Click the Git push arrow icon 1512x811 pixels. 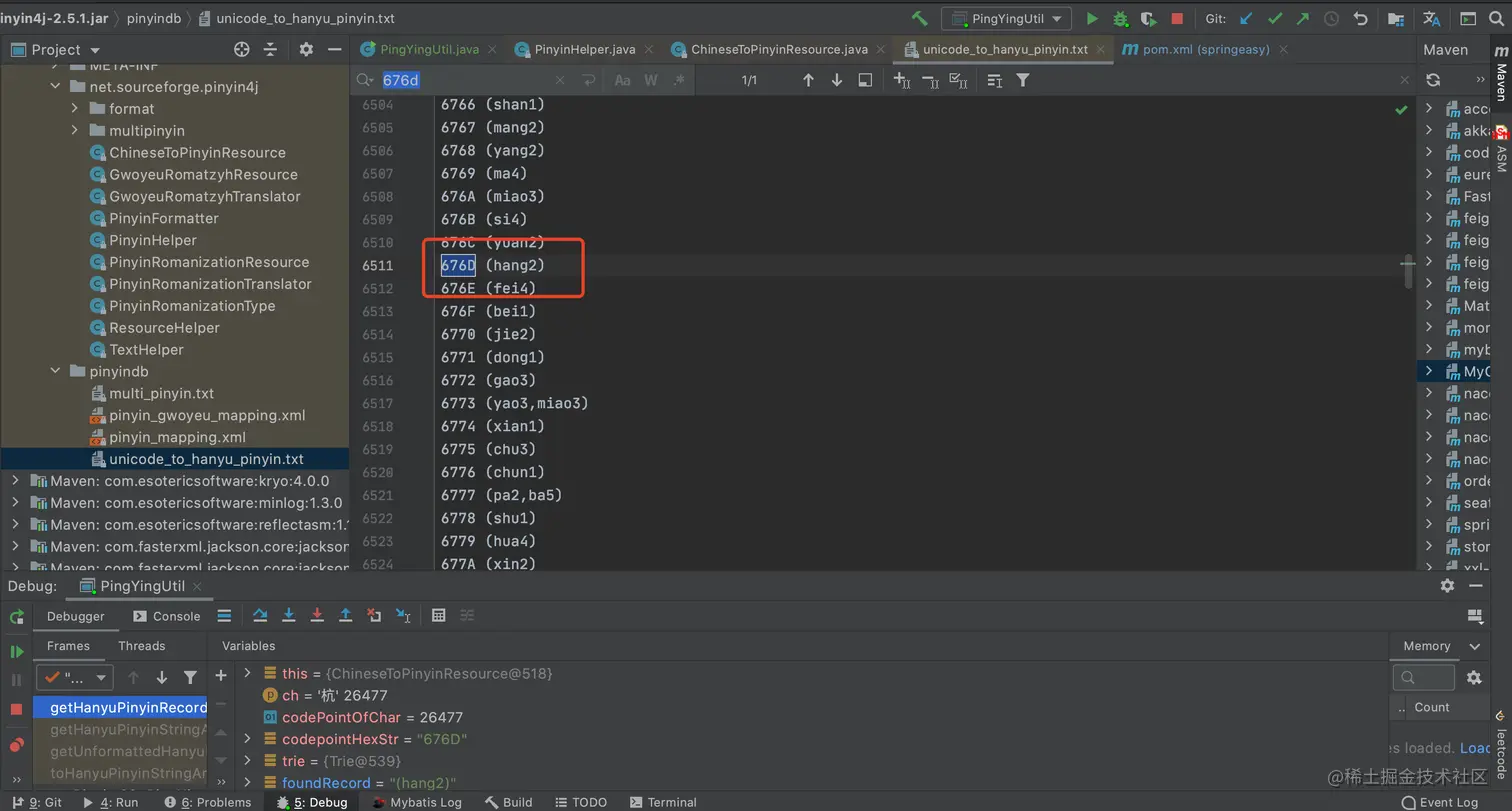1303,19
